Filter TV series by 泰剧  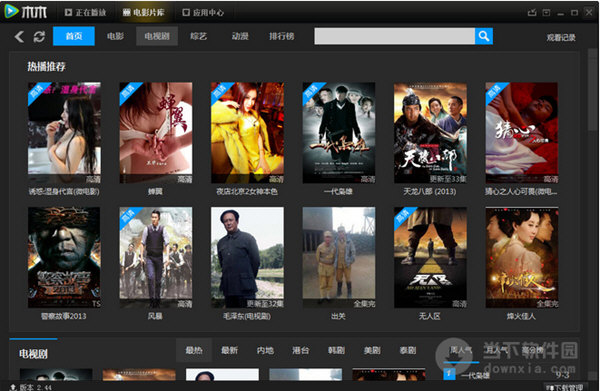[x=408, y=350]
